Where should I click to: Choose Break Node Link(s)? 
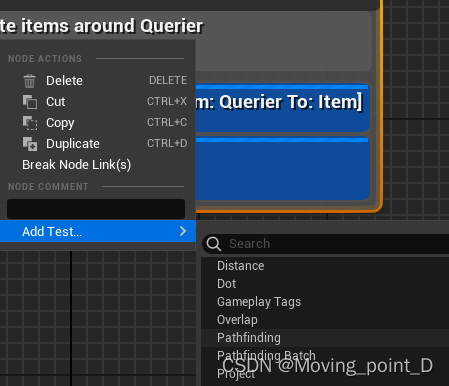[x=76, y=165]
